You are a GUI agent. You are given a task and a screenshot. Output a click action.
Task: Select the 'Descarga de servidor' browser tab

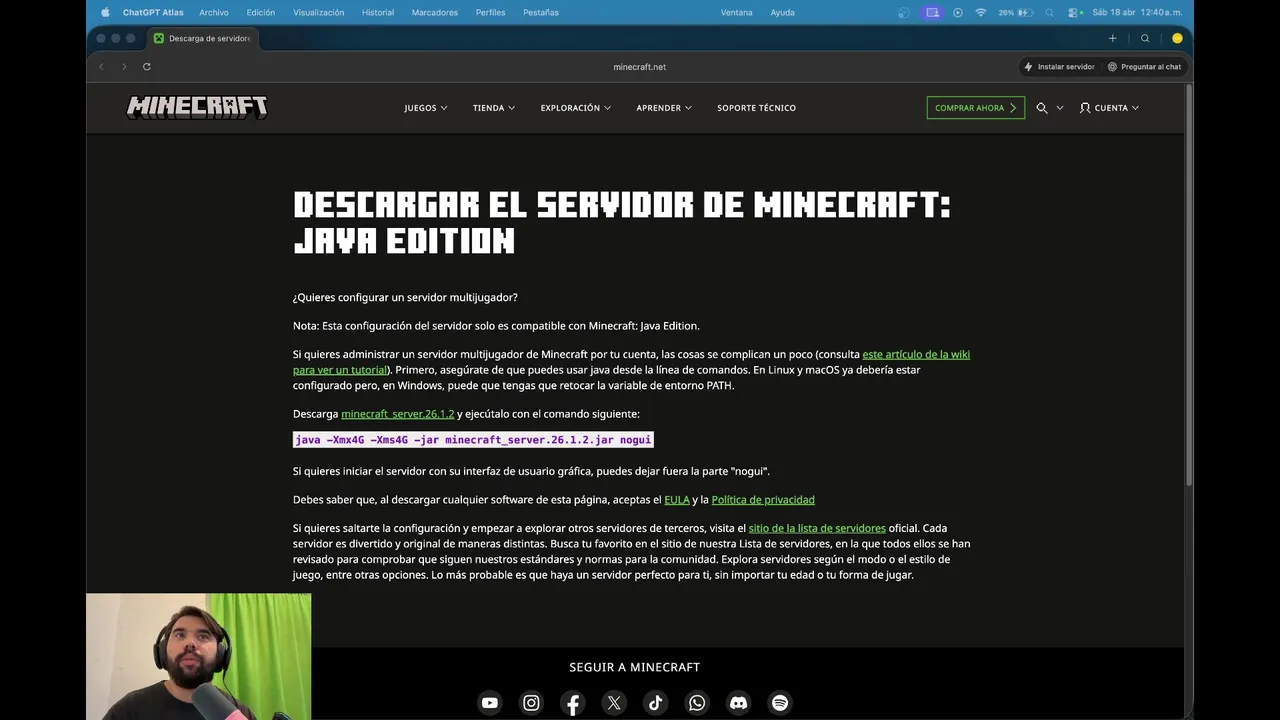[x=203, y=38]
